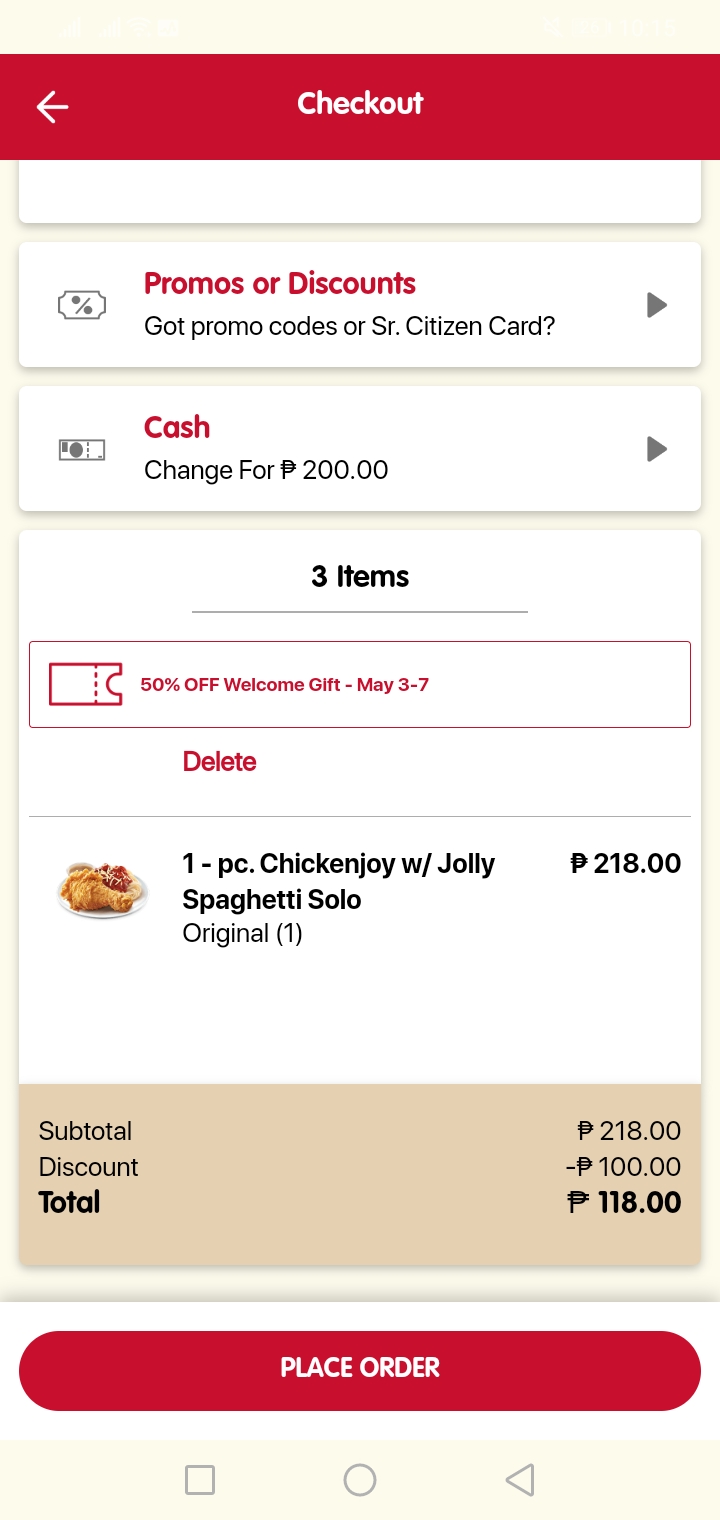Select the 50% OFF Welcome Gift label
The height and width of the screenshot is (1520, 720).
tap(284, 685)
